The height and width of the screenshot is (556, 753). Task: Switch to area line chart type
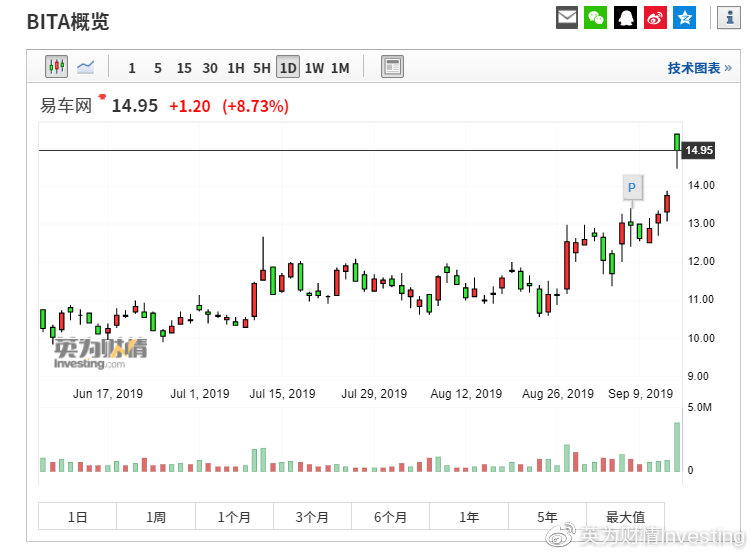85,66
